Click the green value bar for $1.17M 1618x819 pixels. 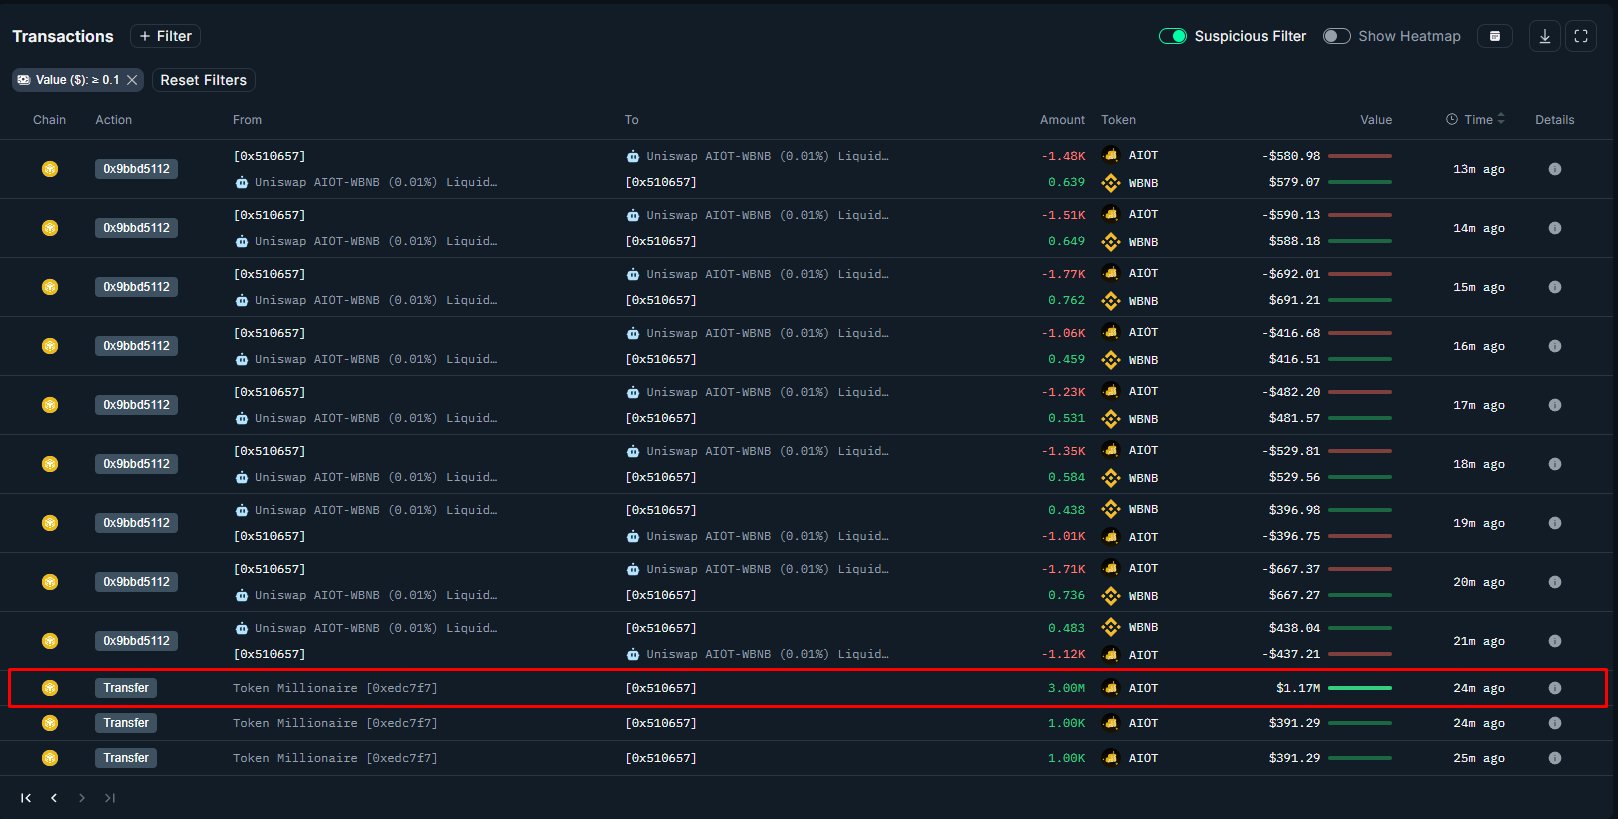pyautogui.click(x=1359, y=688)
